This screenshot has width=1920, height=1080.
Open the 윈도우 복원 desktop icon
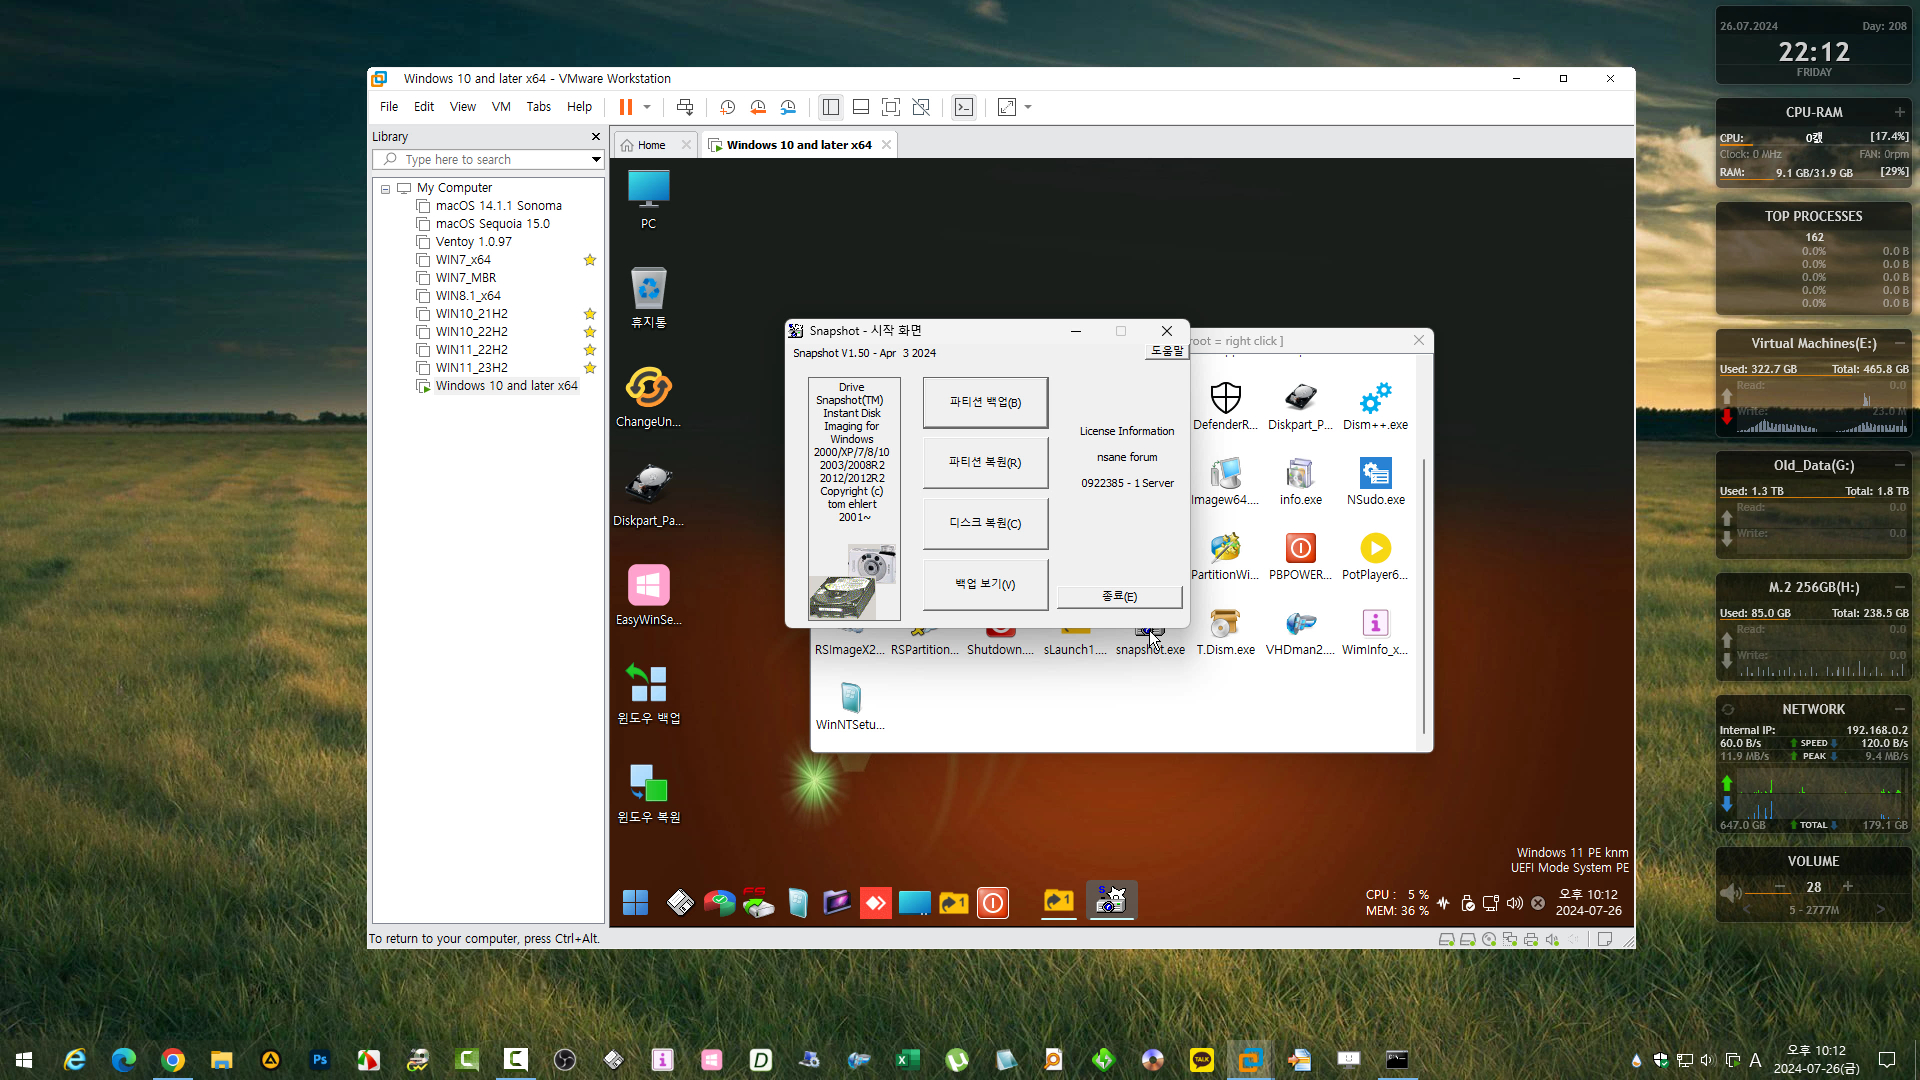pyautogui.click(x=648, y=793)
